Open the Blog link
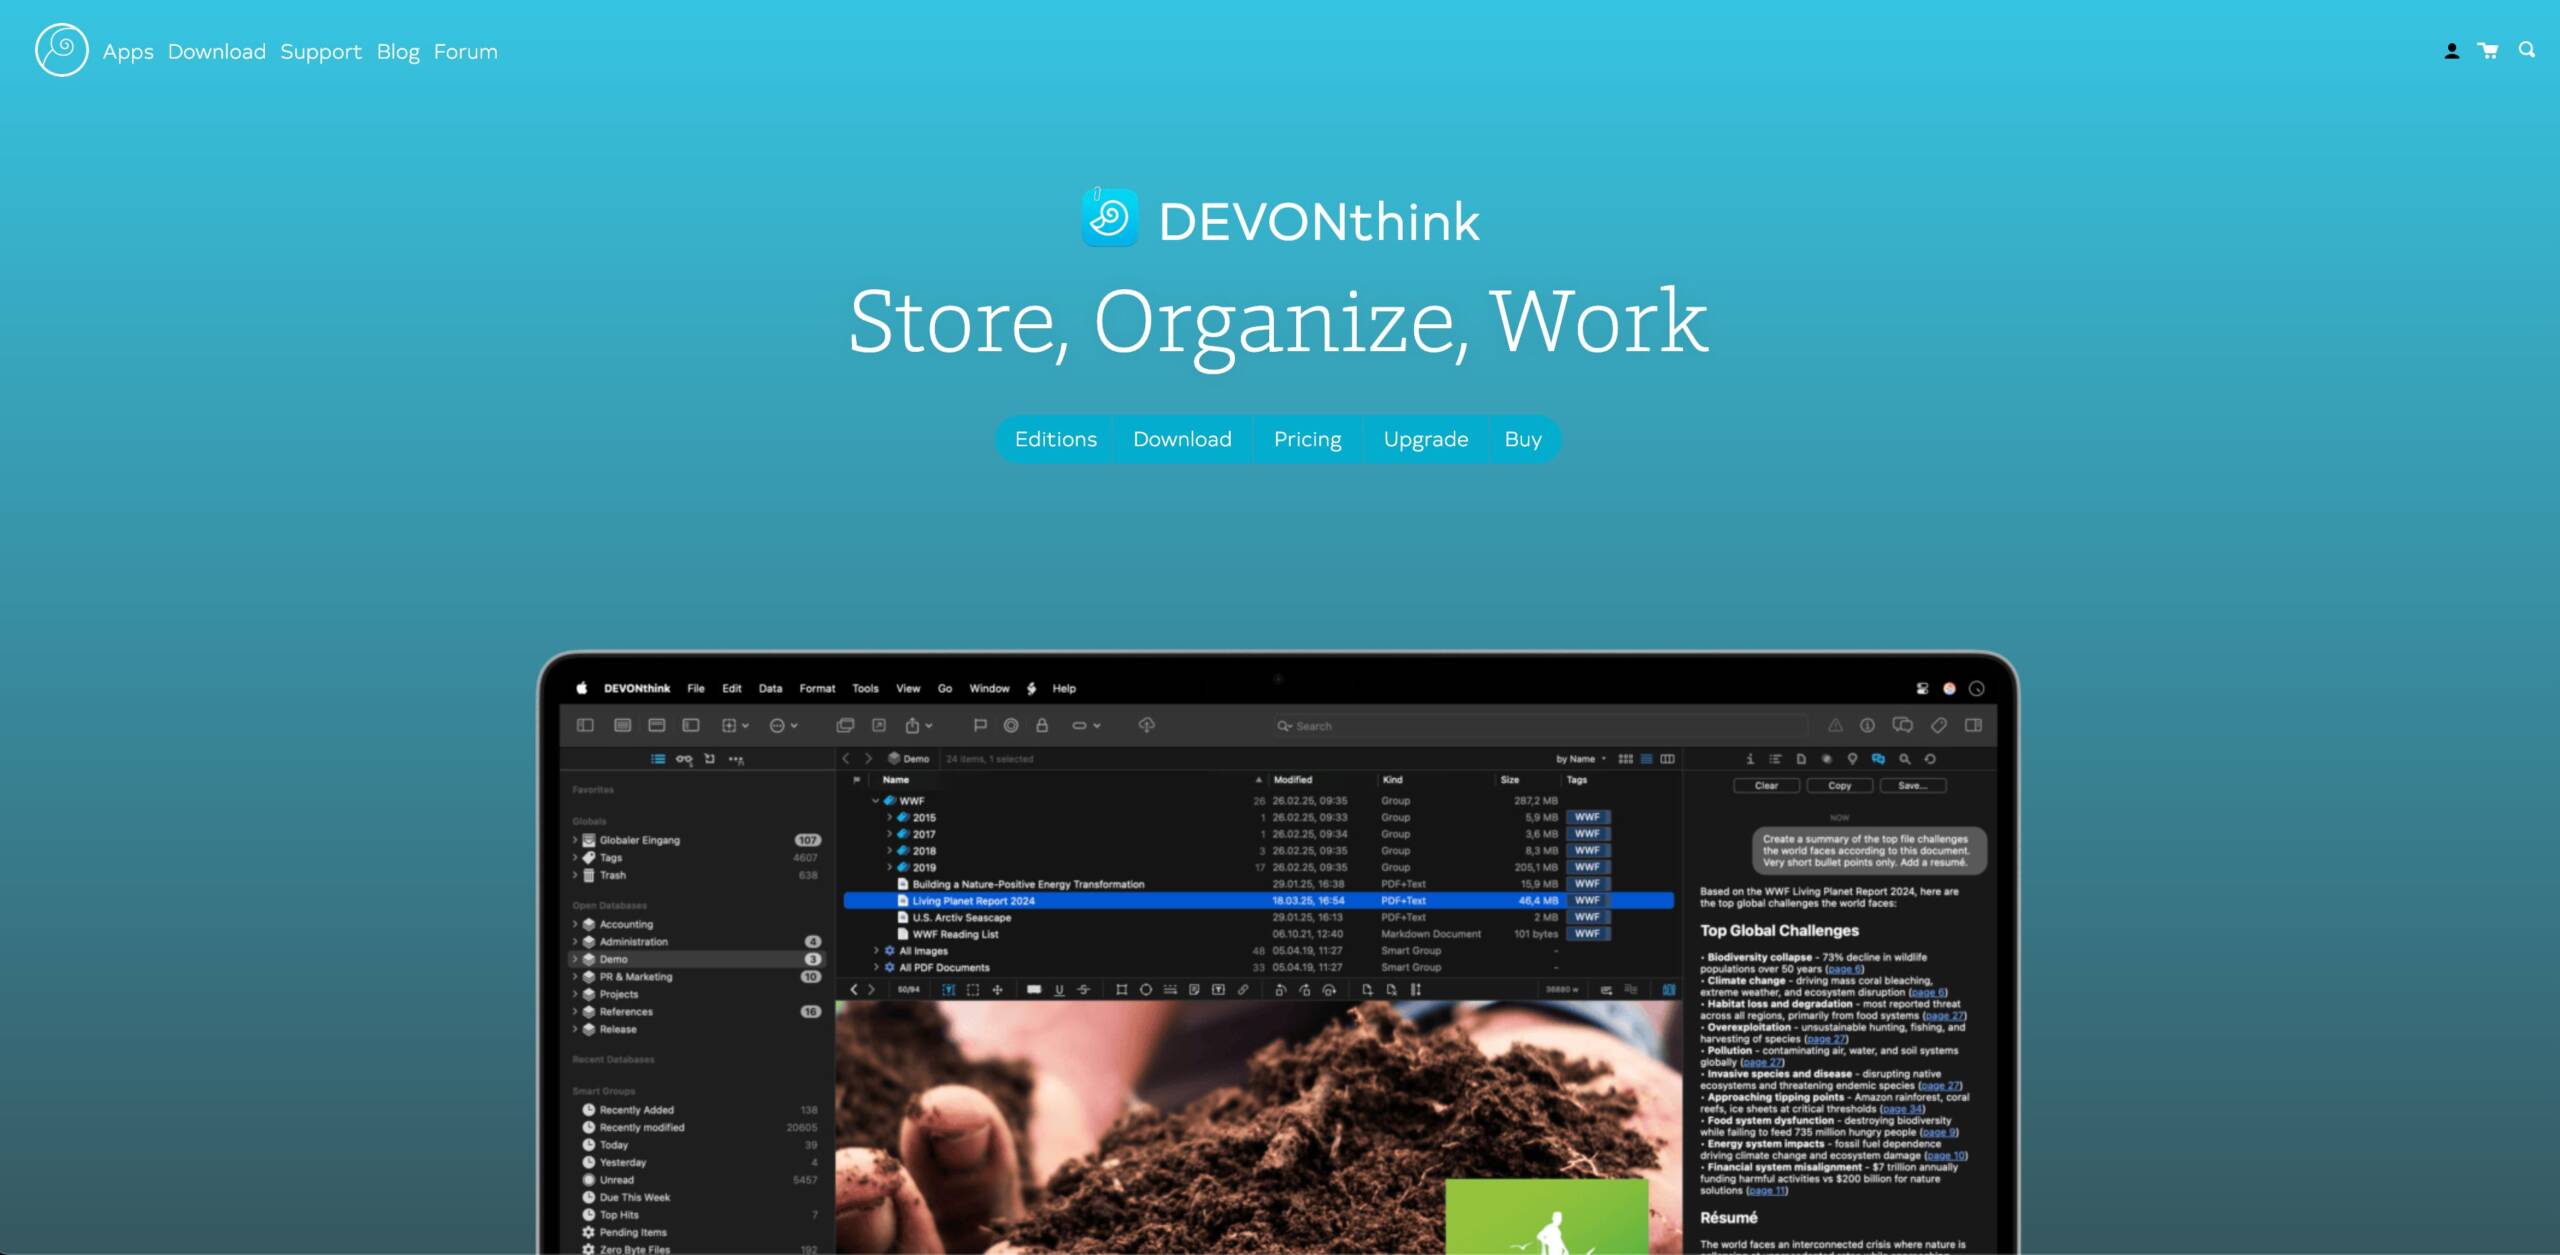2560x1255 pixels. pos(398,52)
